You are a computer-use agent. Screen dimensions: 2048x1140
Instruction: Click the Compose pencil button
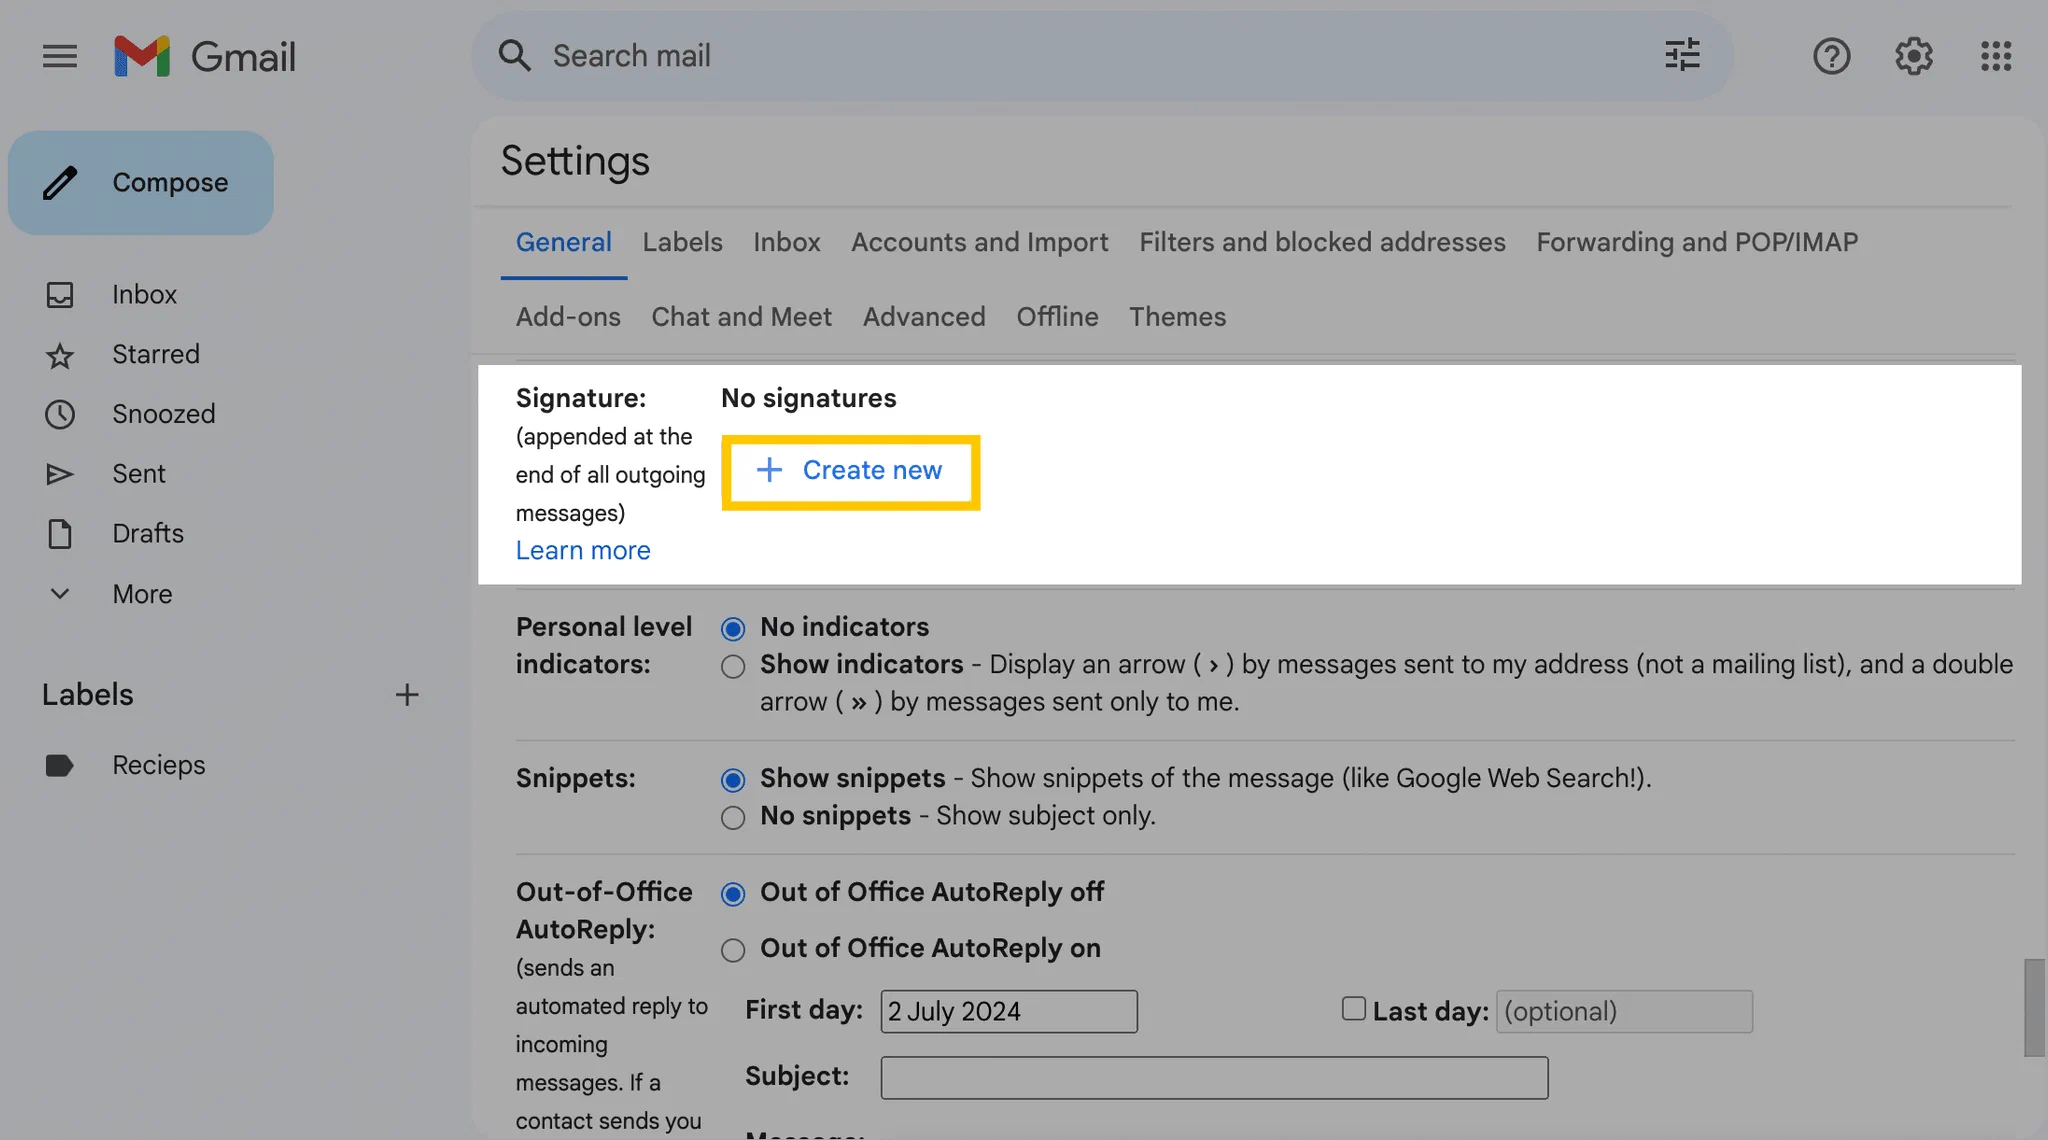[x=141, y=183]
